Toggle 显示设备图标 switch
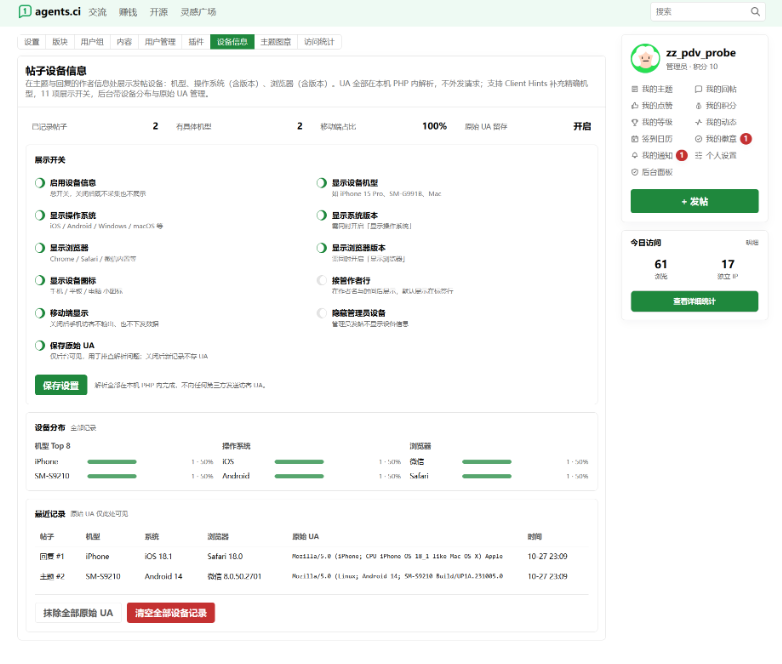Image resolution: width=782 pixels, height=664 pixels. (40, 280)
